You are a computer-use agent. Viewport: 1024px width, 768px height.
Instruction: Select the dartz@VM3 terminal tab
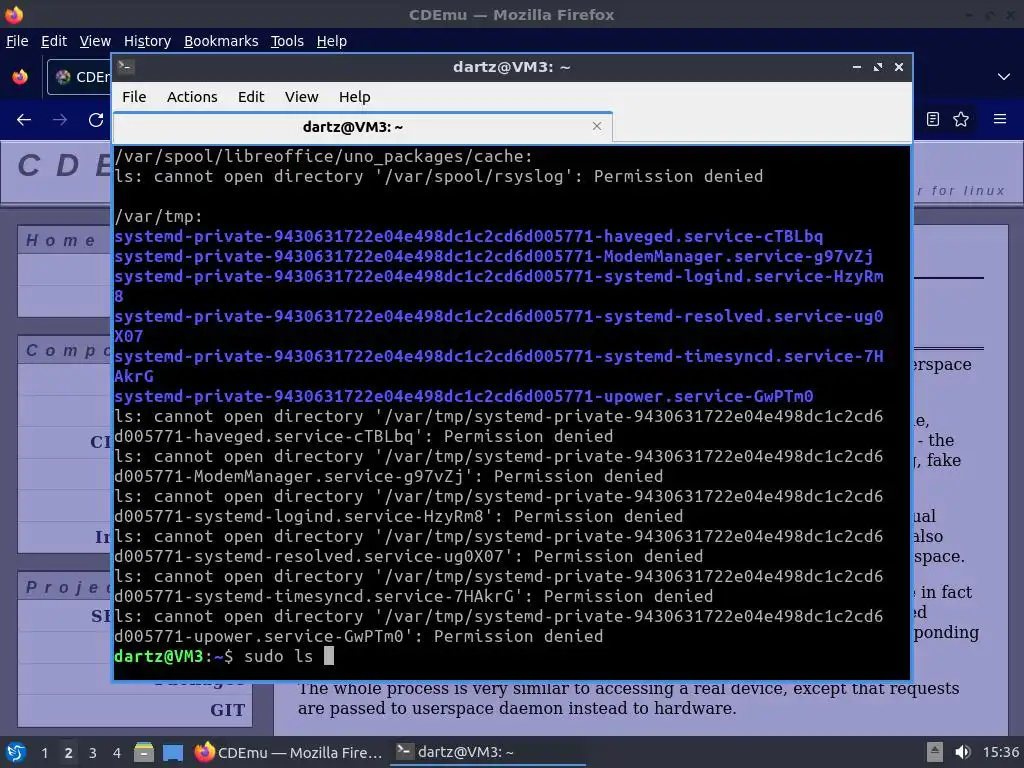coord(362,127)
